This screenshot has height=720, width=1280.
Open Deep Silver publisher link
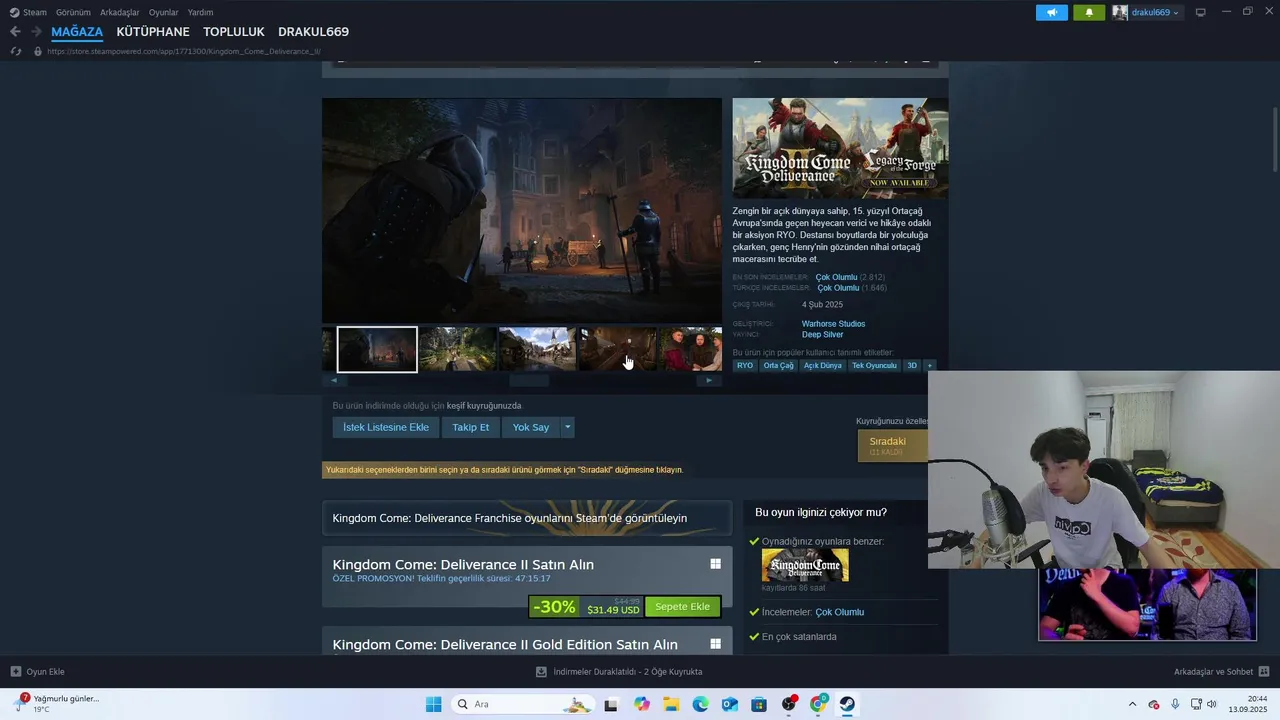[x=822, y=335]
